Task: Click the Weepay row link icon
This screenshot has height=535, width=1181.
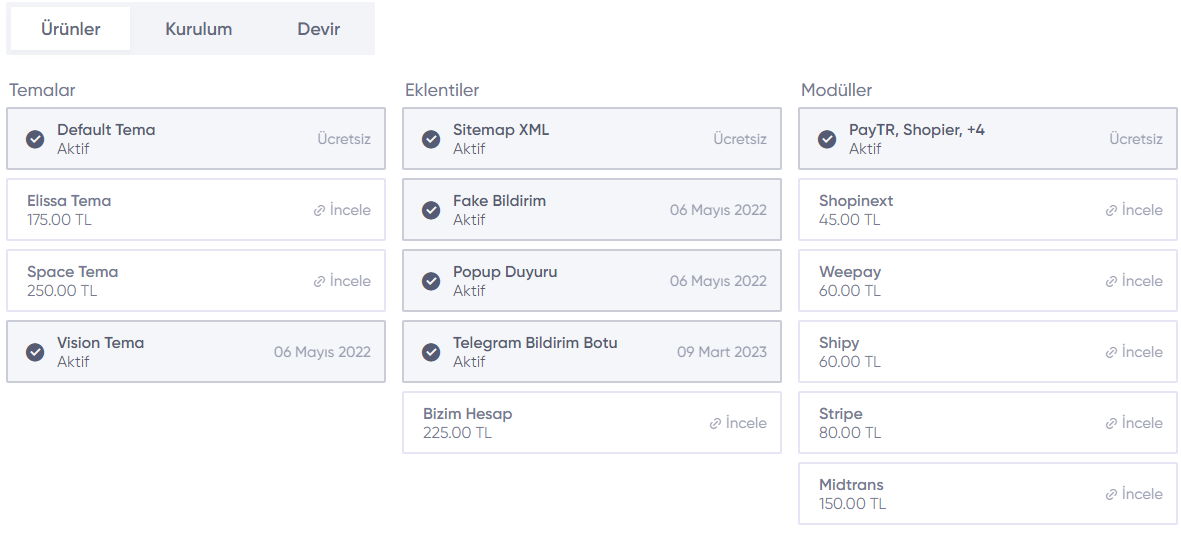Action: click(x=1111, y=282)
